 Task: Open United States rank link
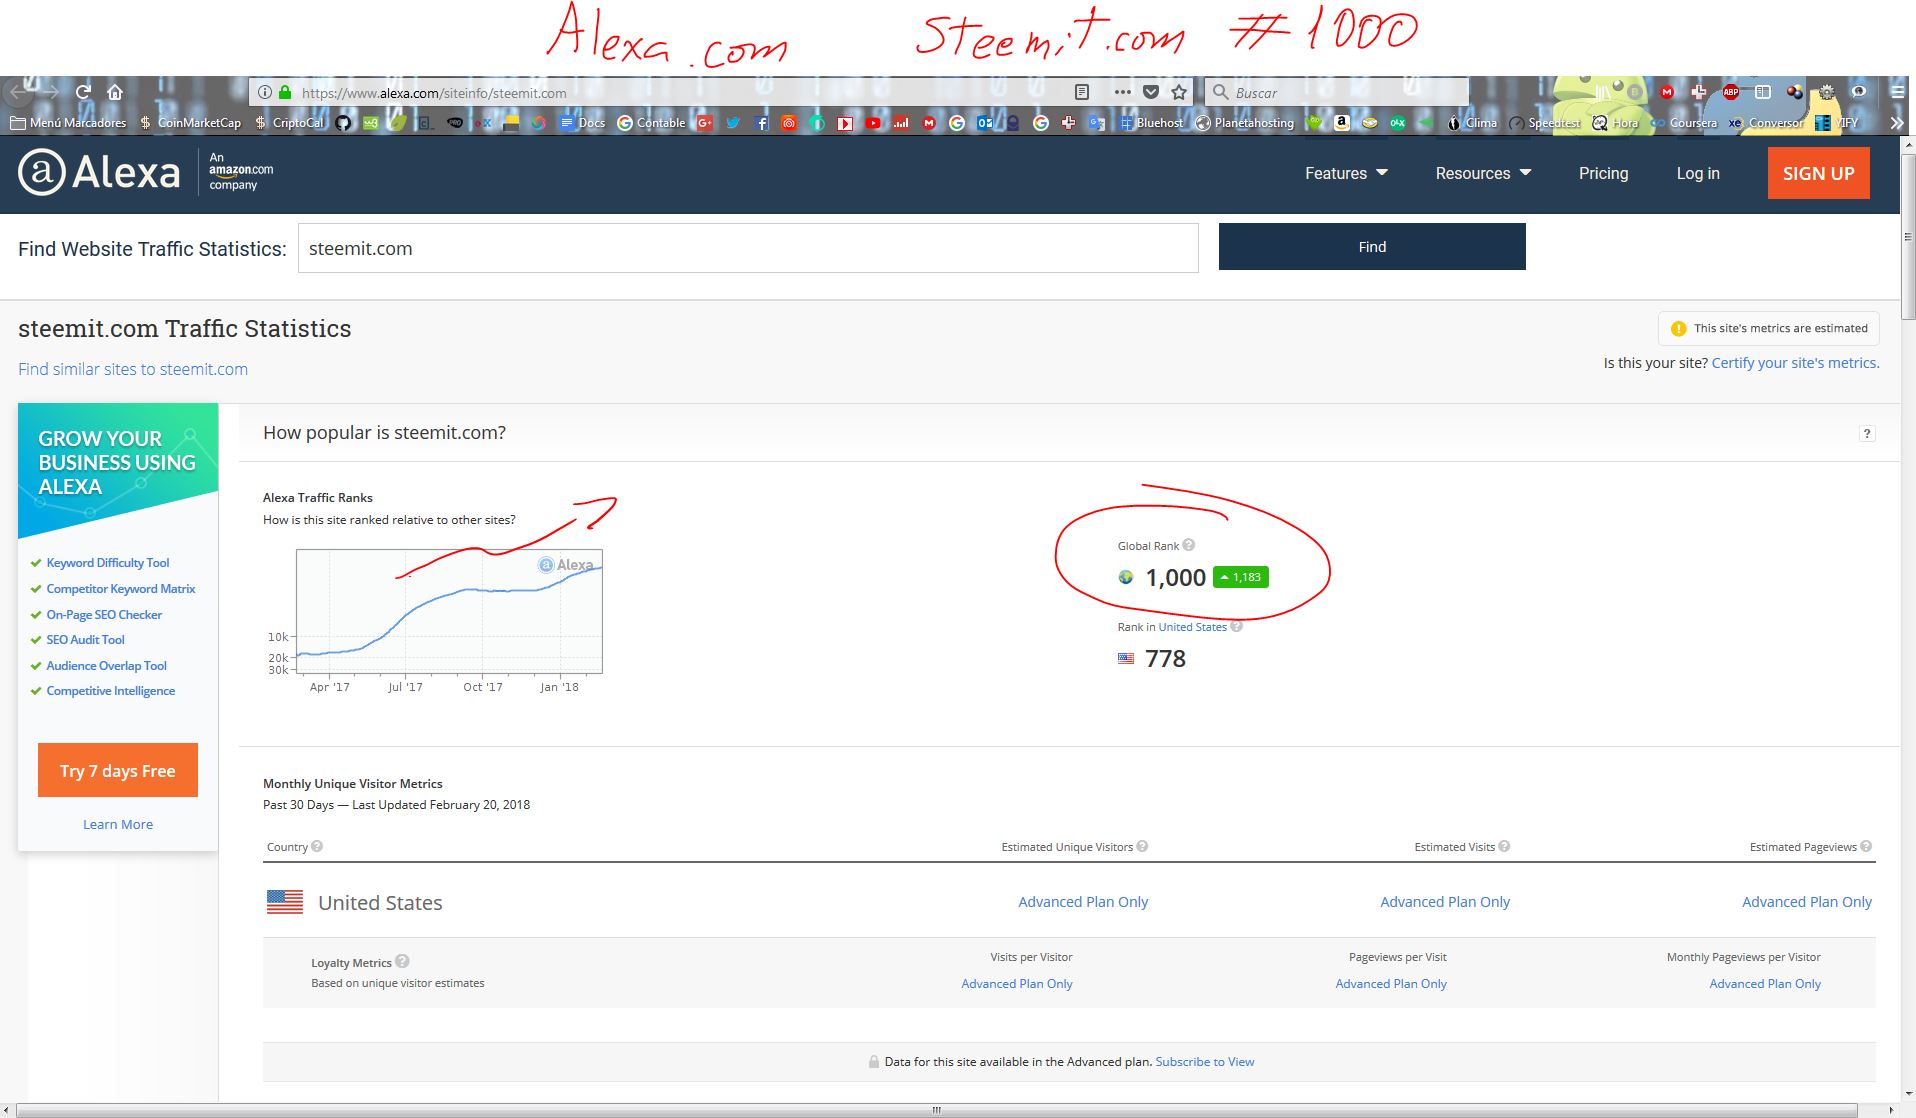pyautogui.click(x=1192, y=627)
